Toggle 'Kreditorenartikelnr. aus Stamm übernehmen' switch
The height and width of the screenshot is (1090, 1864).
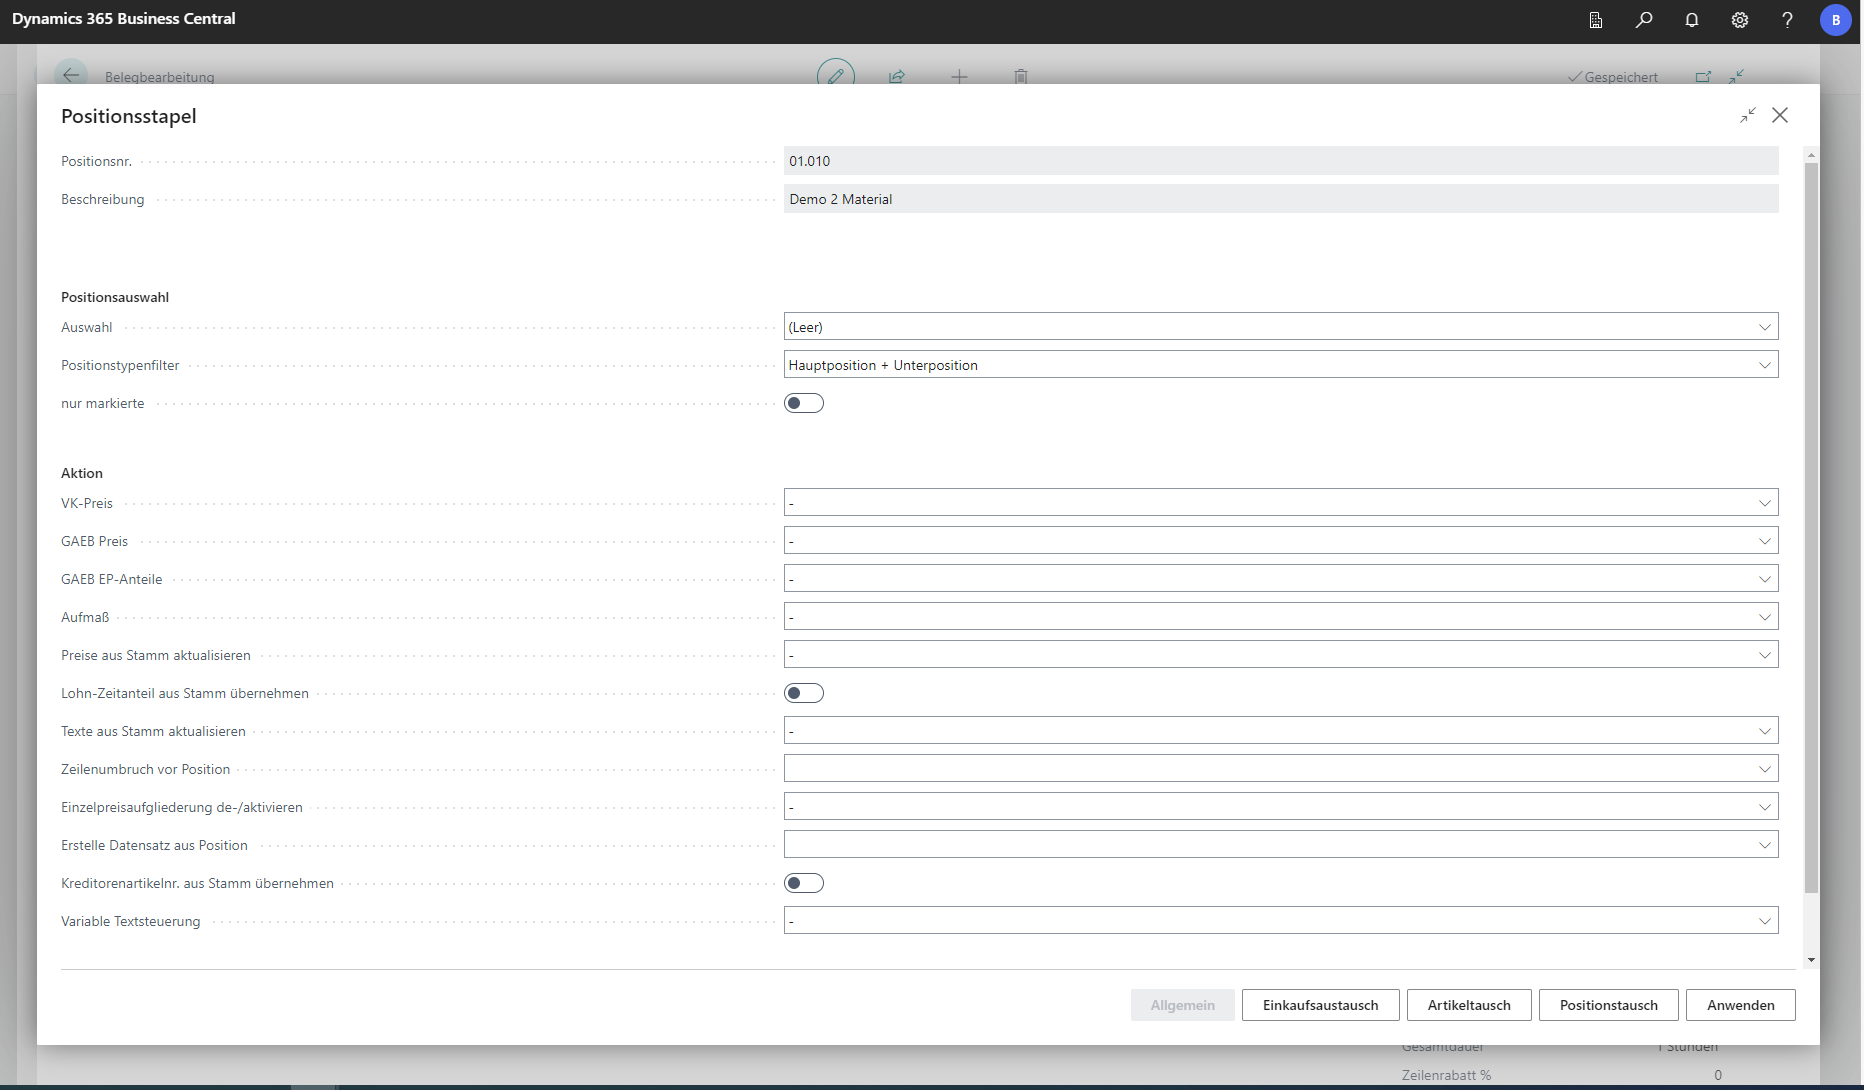click(x=803, y=883)
